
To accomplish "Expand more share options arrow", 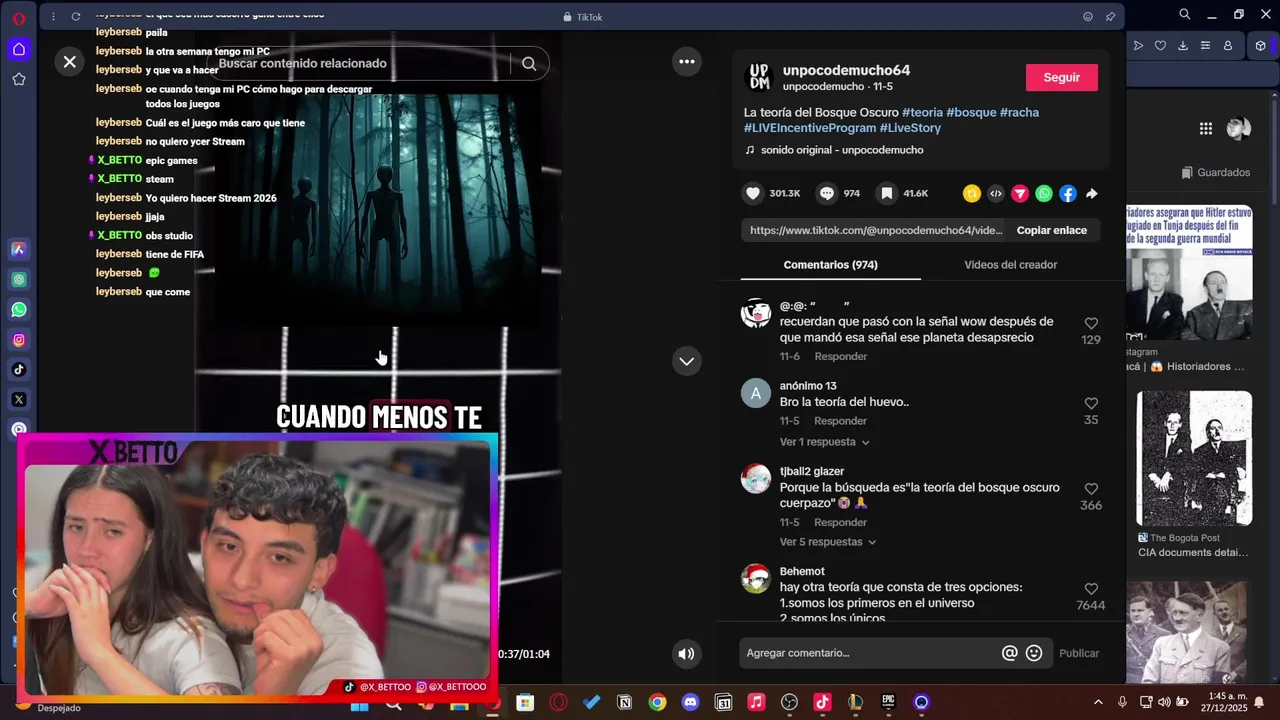I will pyautogui.click(x=1092, y=194).
